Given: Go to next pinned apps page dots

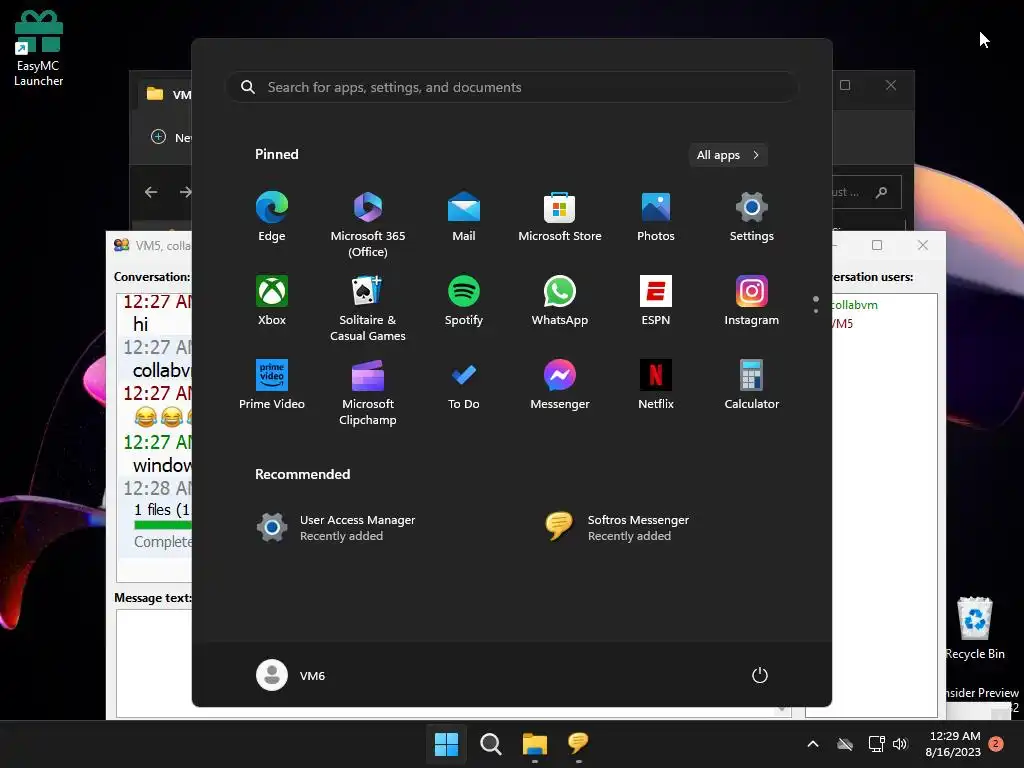Looking at the screenshot, I should (x=816, y=305).
